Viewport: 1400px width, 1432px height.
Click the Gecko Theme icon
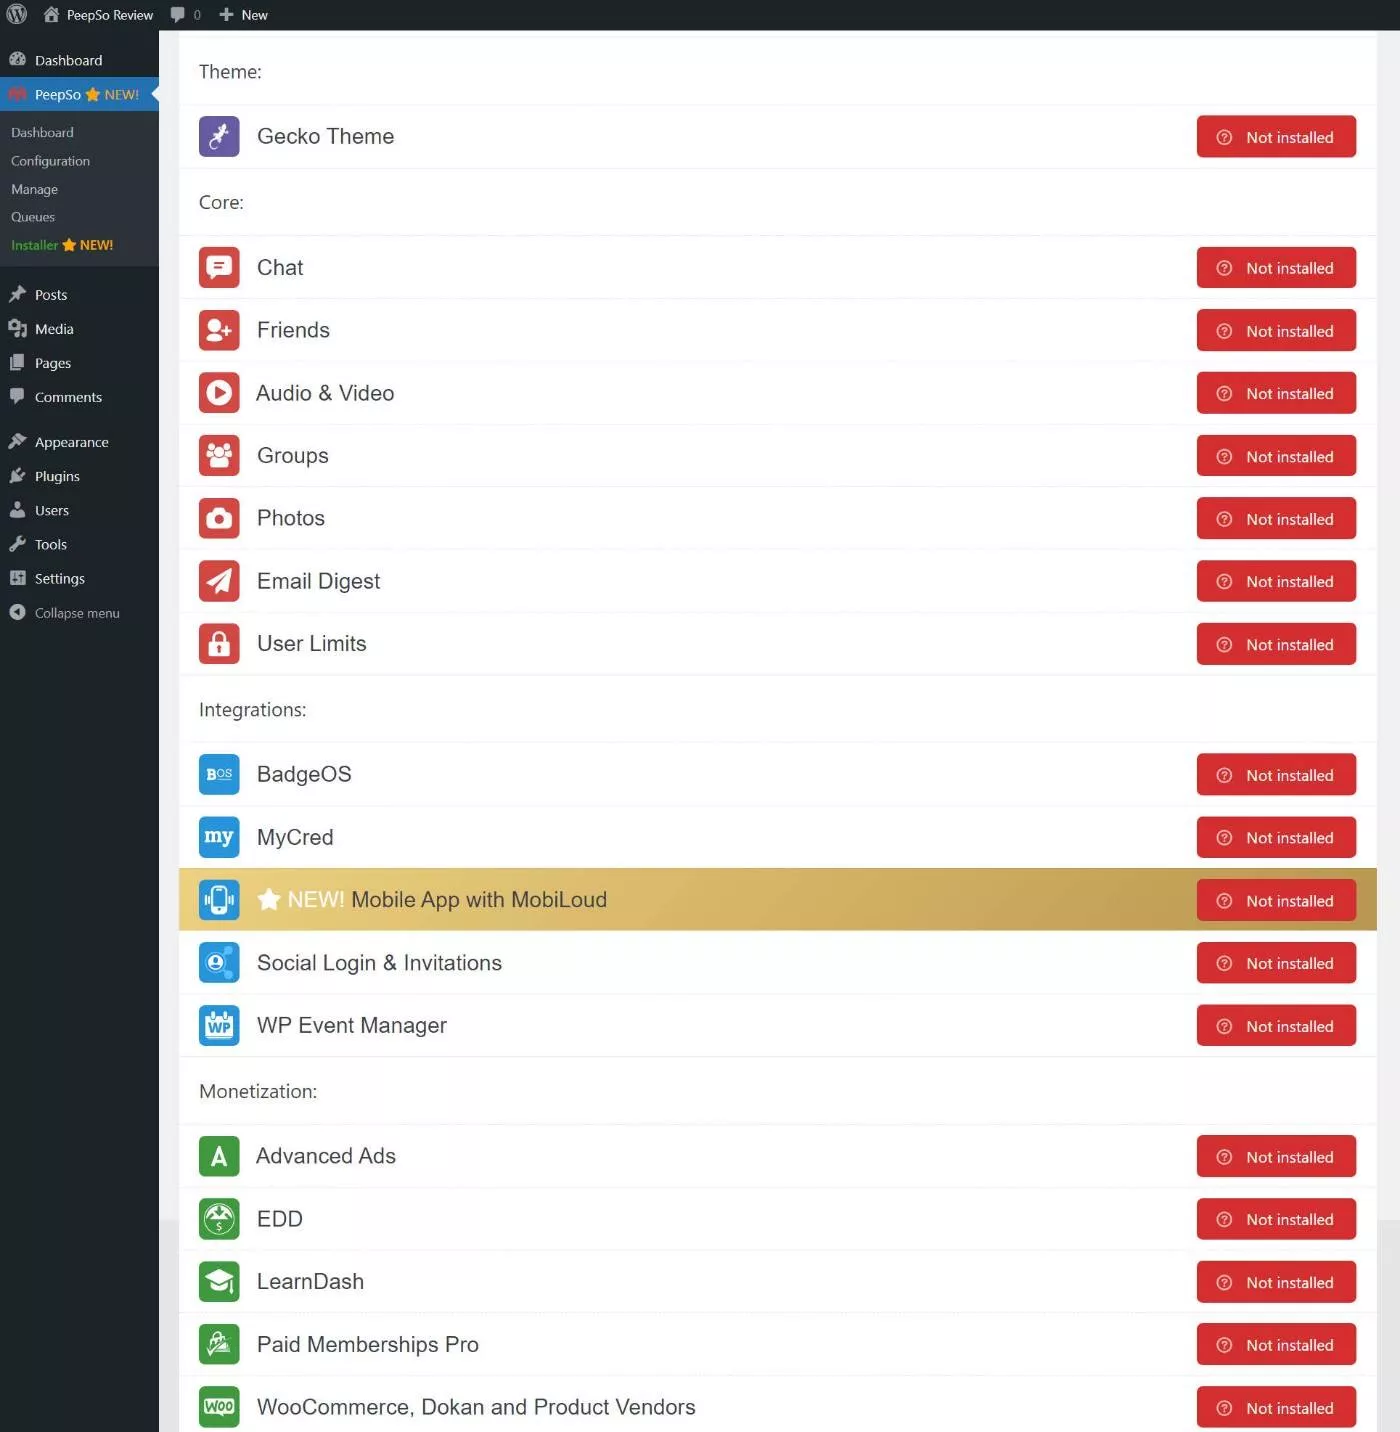219,136
